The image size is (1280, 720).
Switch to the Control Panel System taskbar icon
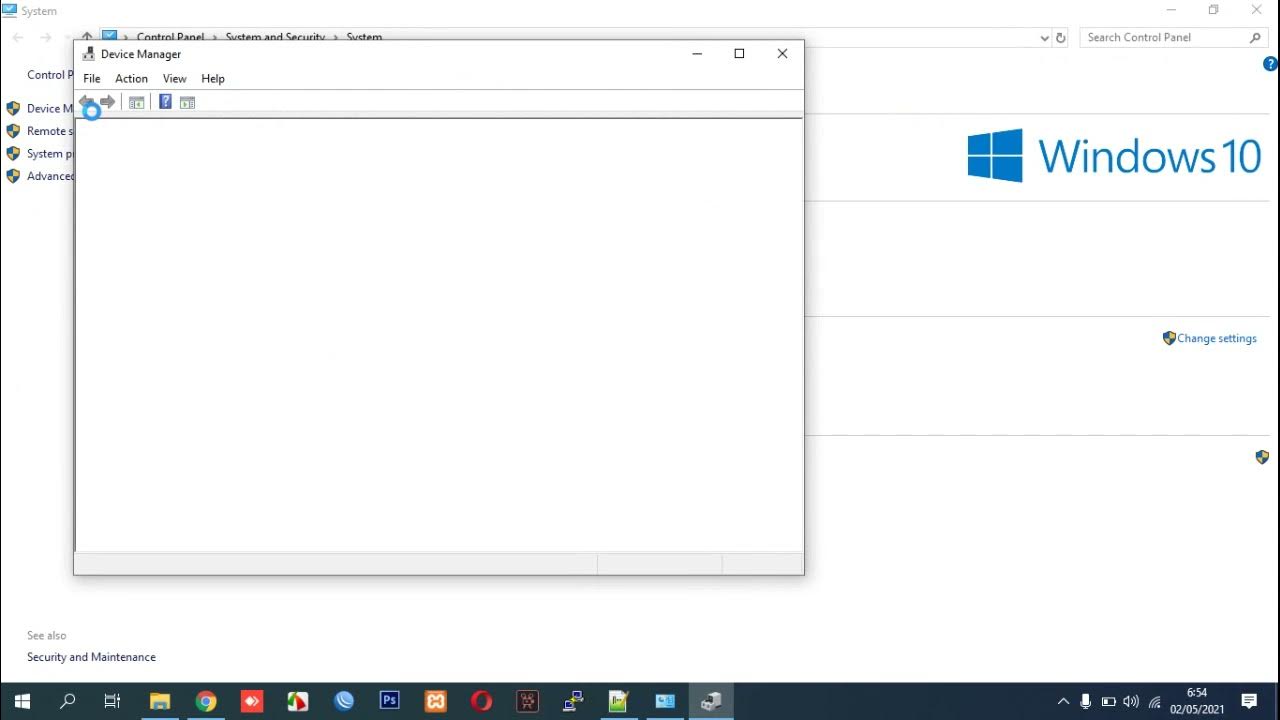point(665,701)
